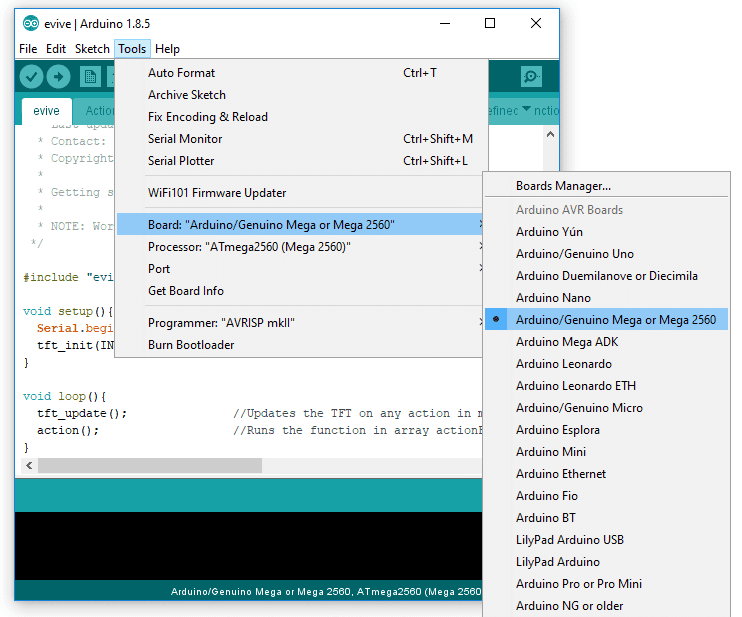Select Arduino Yún board
The width and height of the screenshot is (742, 617).
click(x=606, y=232)
